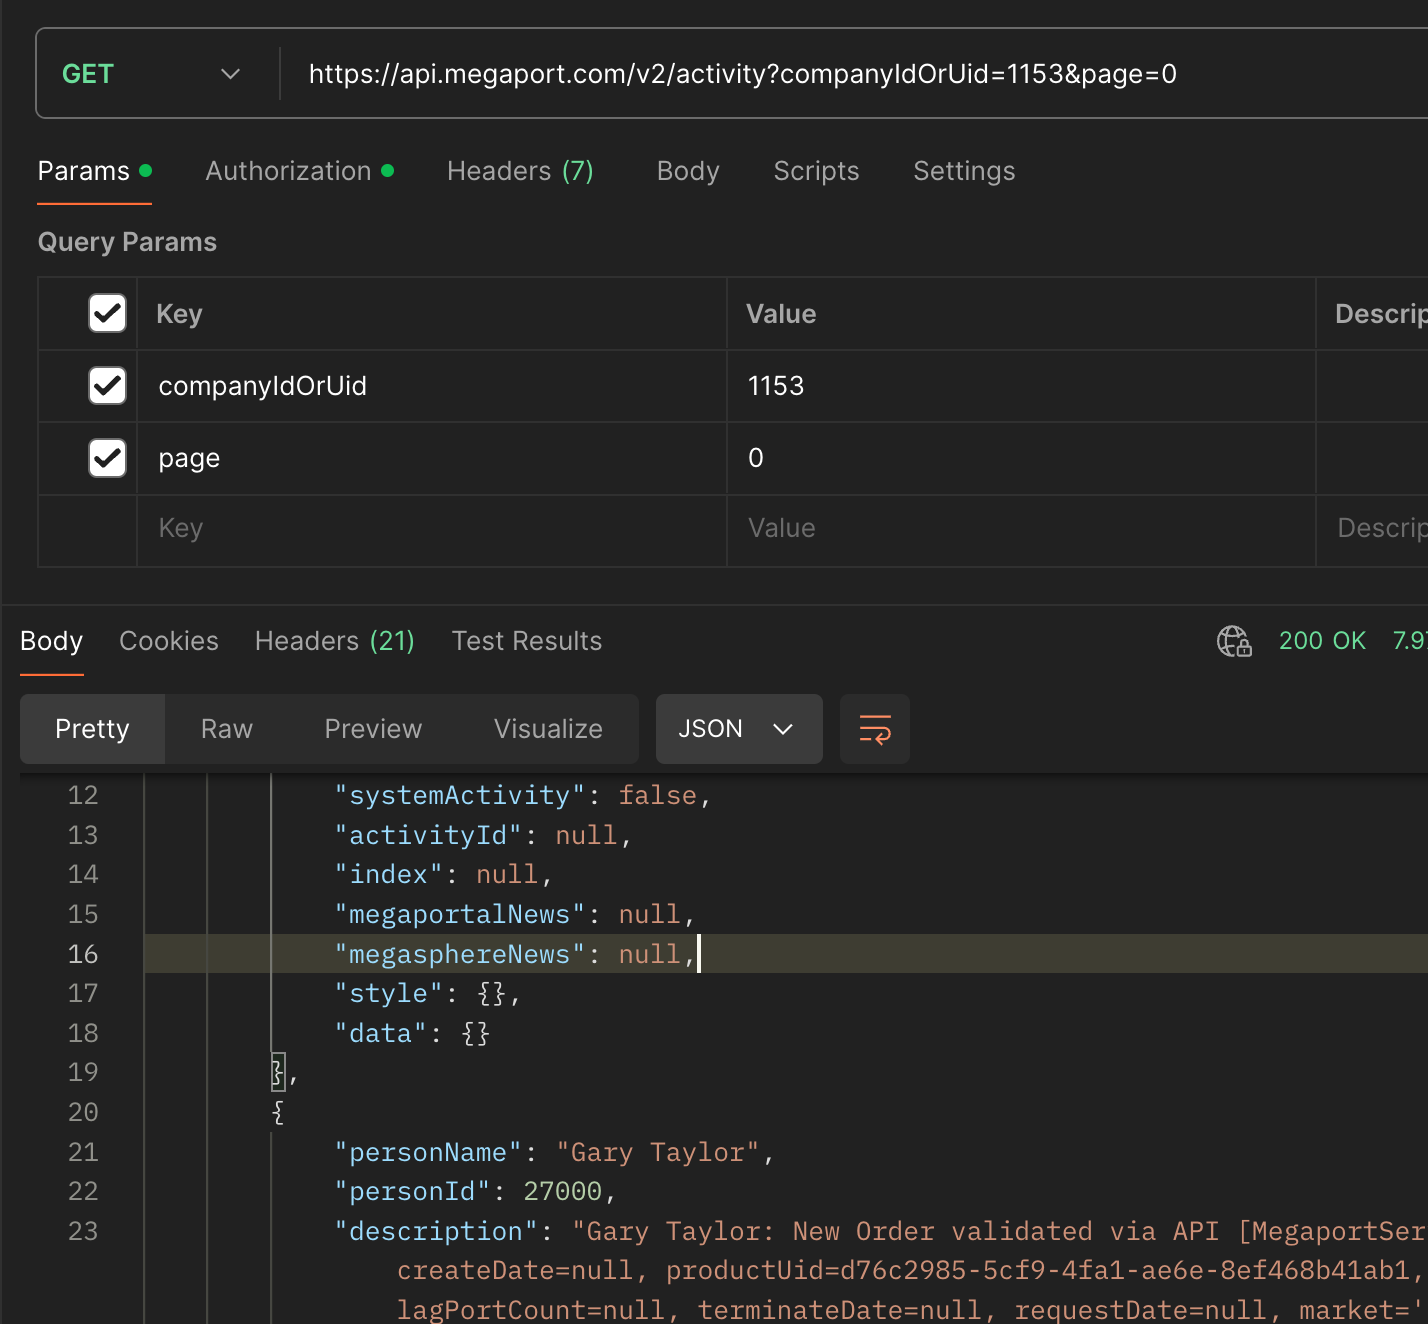The width and height of the screenshot is (1428, 1324).
Task: Click the personId 27000 line
Action: point(475,1191)
